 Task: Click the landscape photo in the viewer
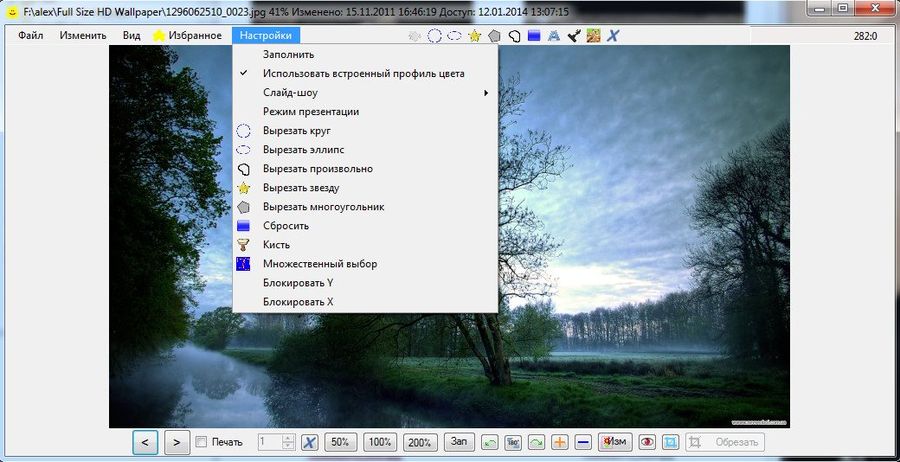[x=643, y=235]
